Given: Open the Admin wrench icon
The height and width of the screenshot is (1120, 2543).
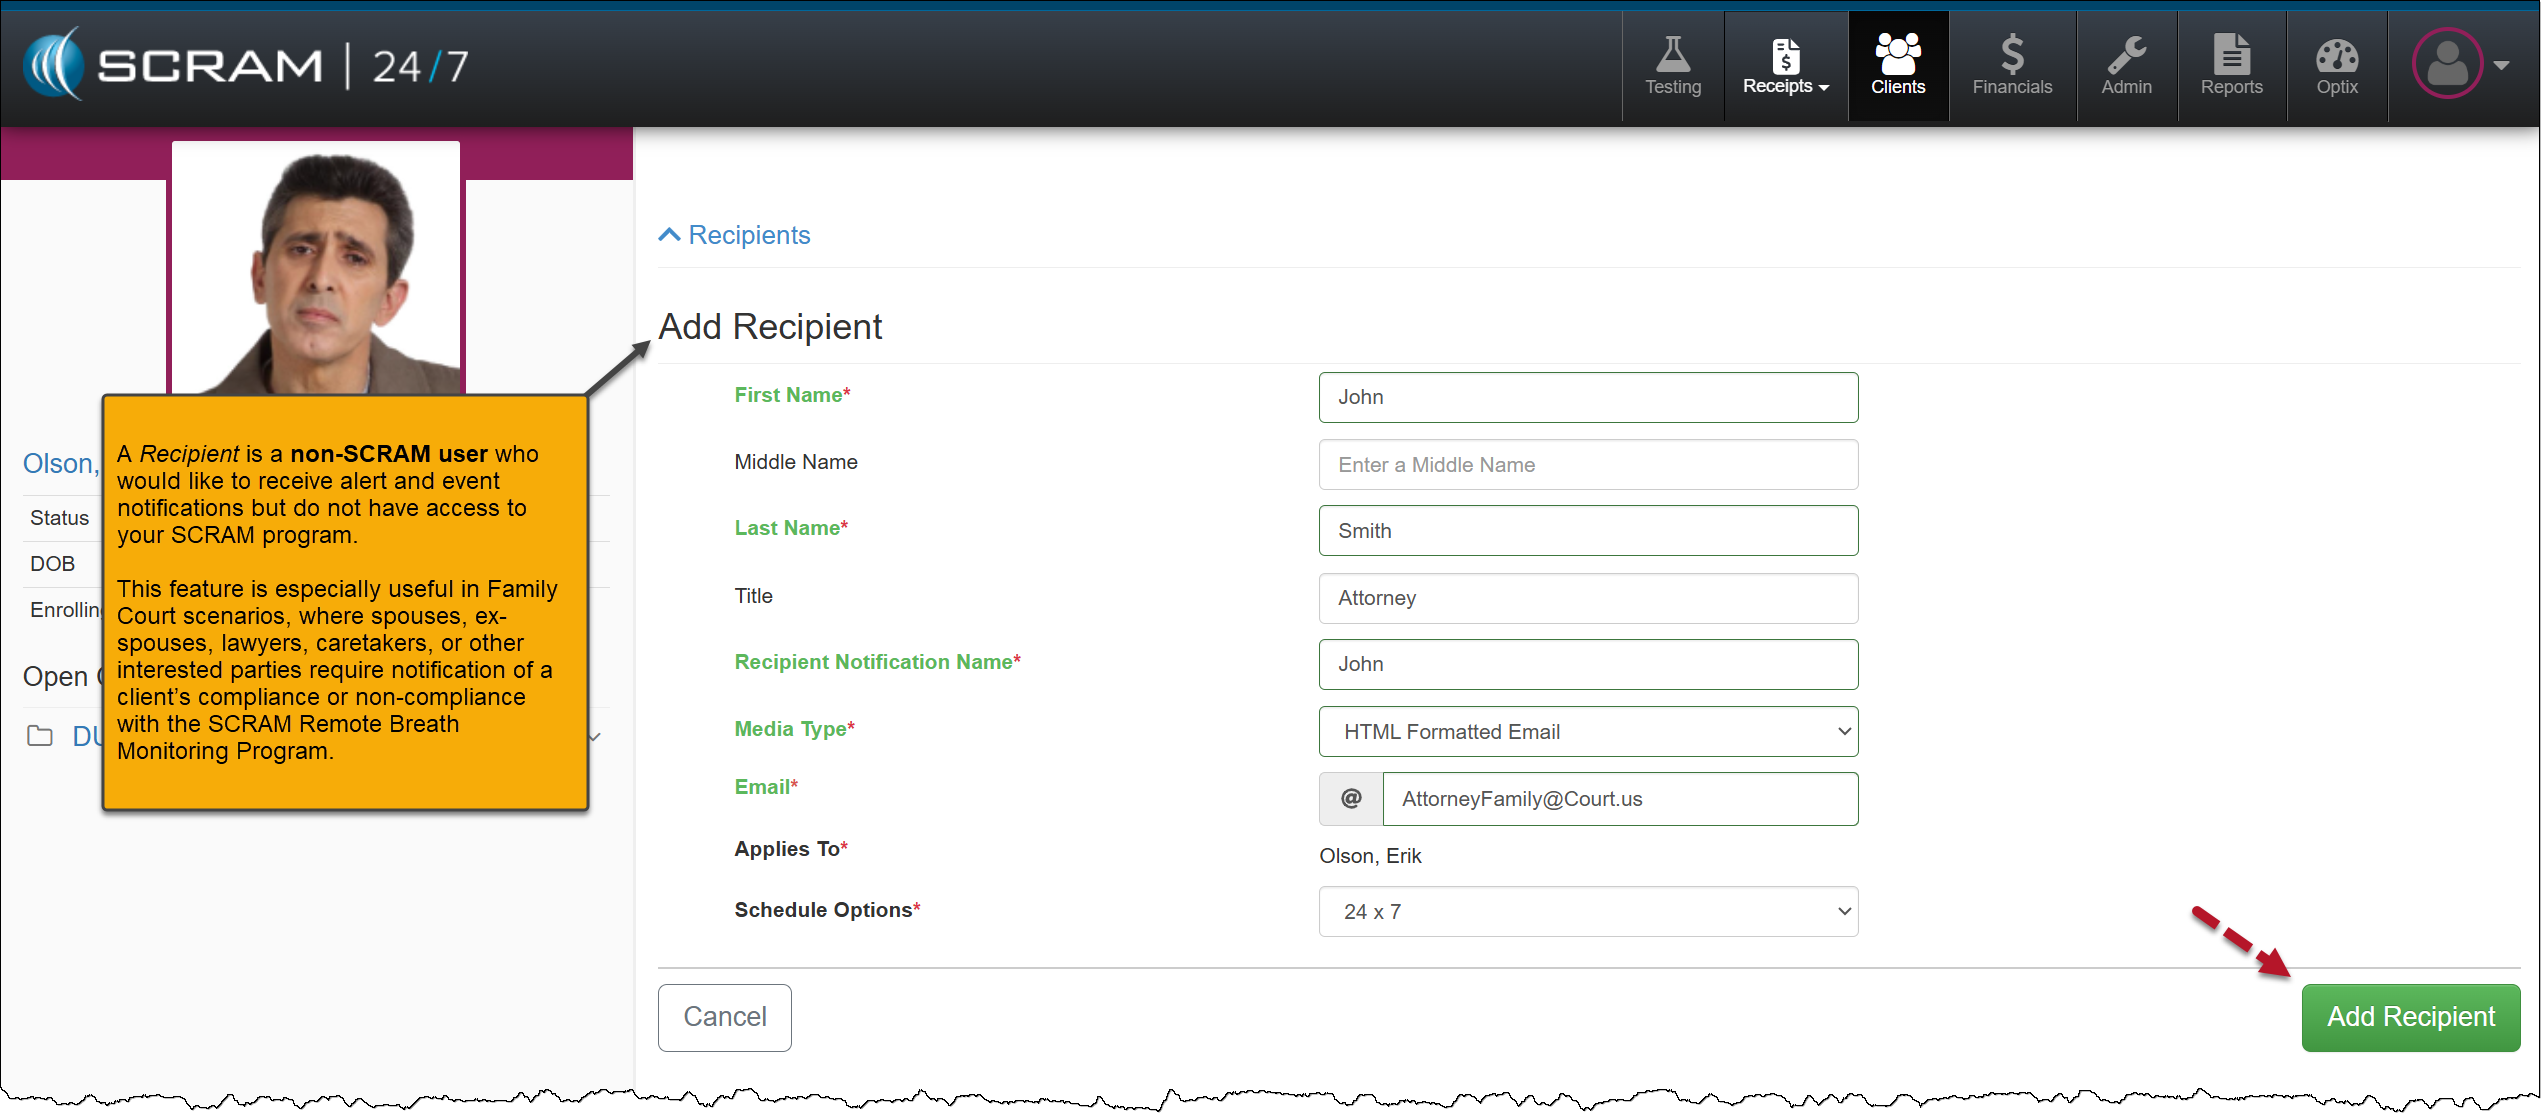Looking at the screenshot, I should (2125, 66).
